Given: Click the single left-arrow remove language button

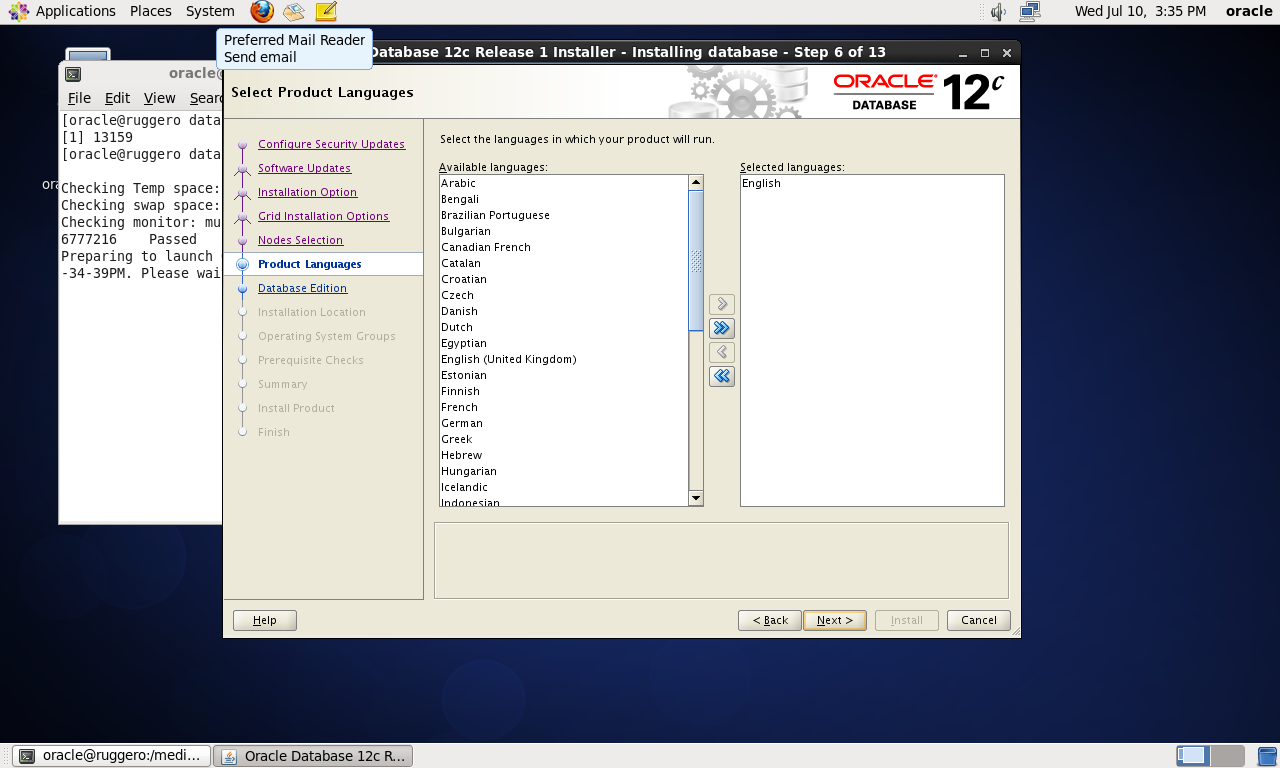Looking at the screenshot, I should click(x=721, y=352).
